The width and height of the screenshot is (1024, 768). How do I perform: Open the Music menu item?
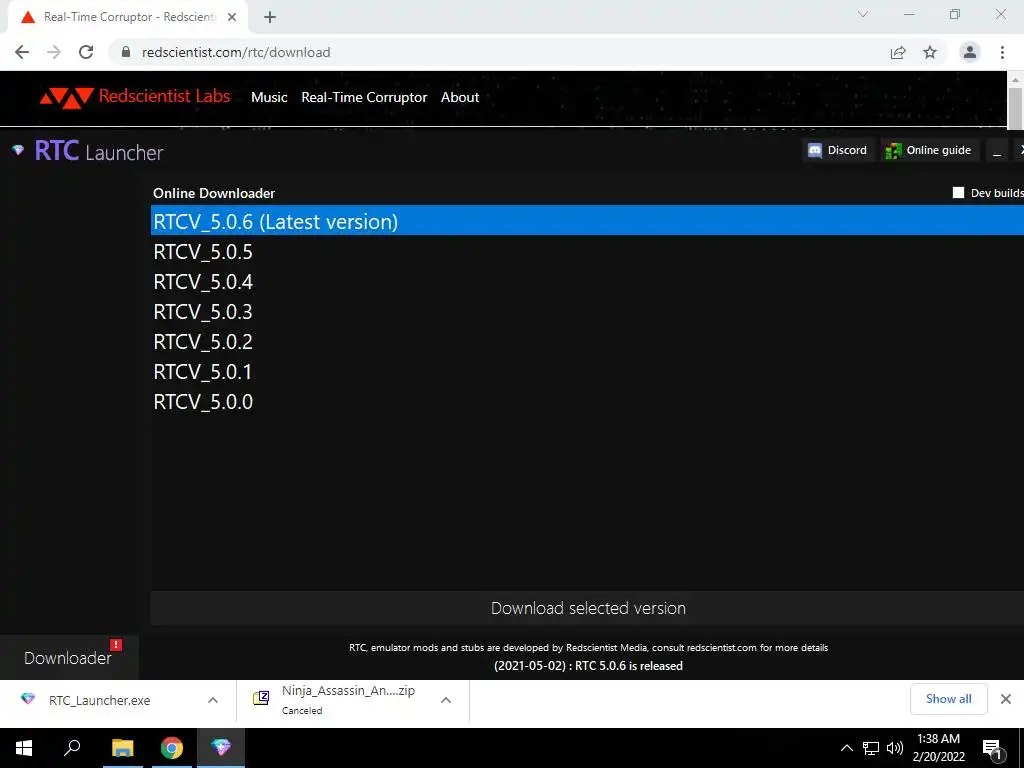pos(269,97)
